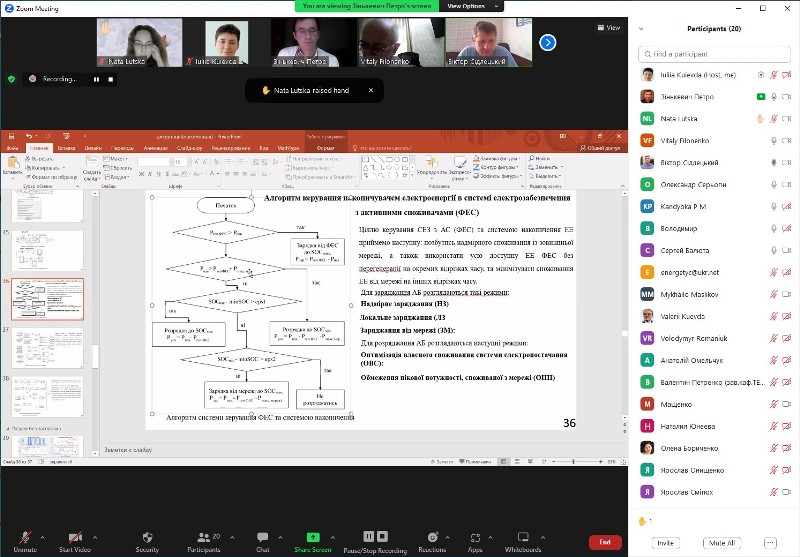Click raised hand count at panel bottom

[x=645, y=521]
